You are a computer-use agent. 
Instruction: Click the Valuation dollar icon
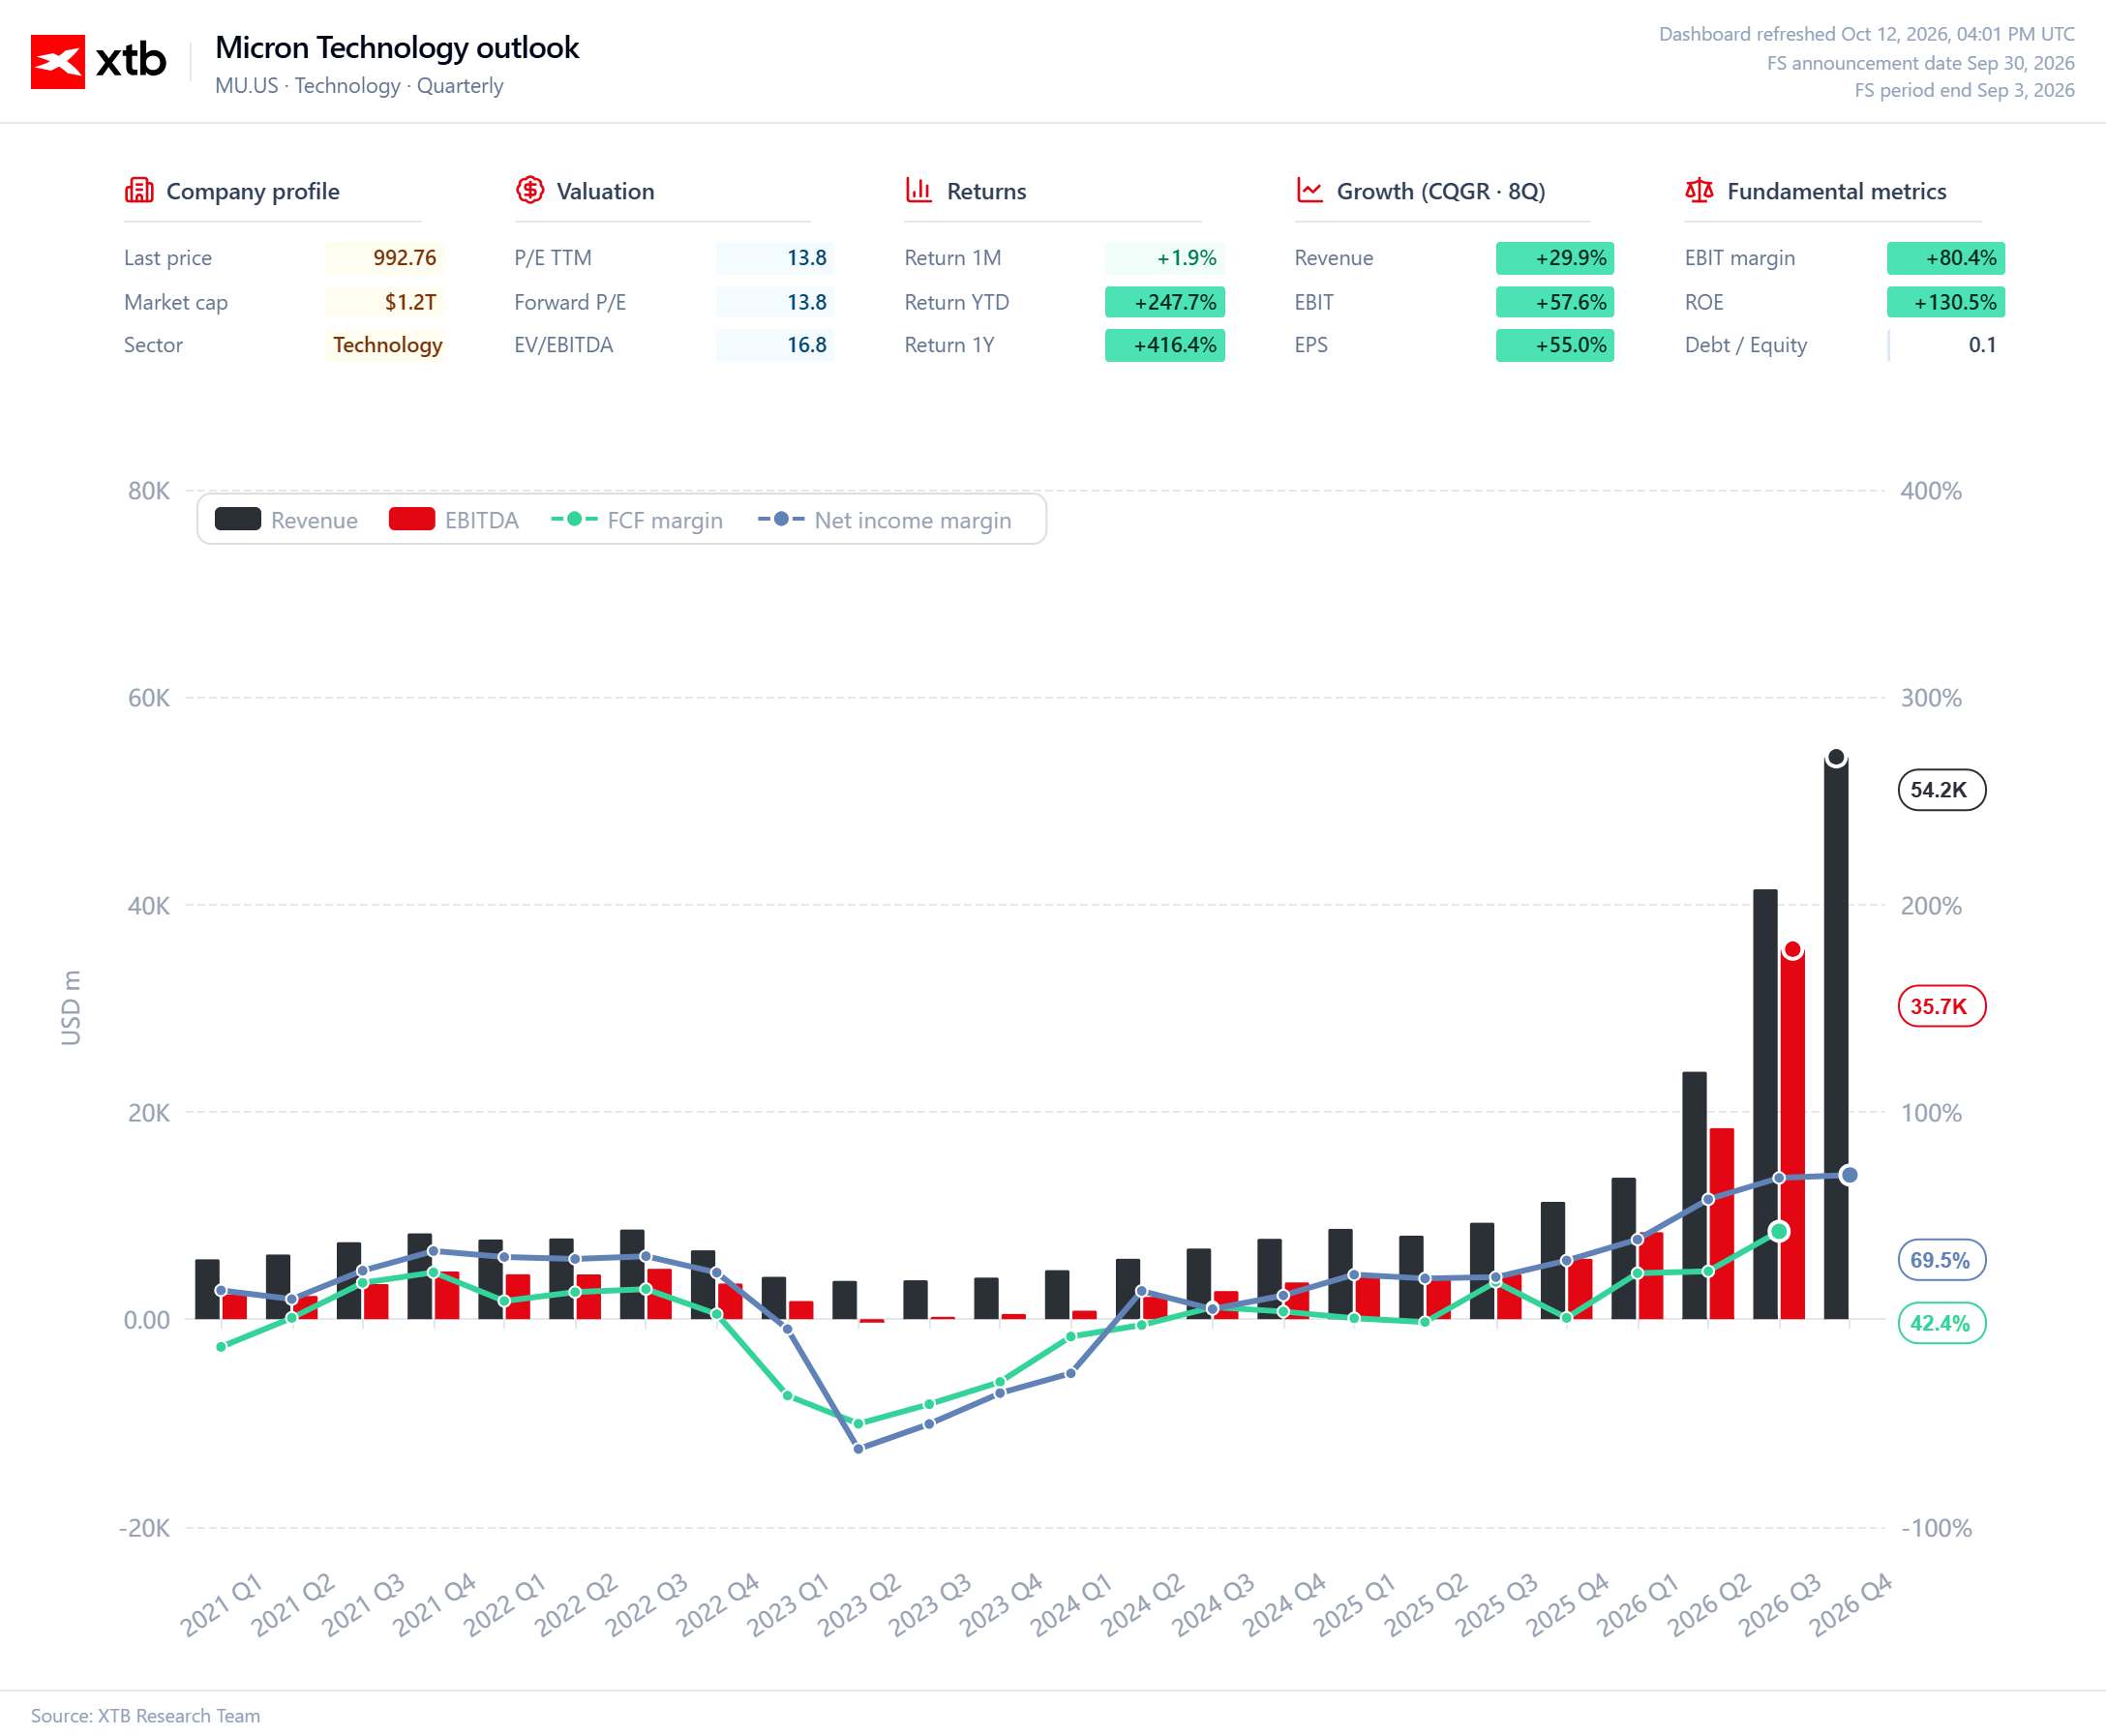click(x=529, y=190)
